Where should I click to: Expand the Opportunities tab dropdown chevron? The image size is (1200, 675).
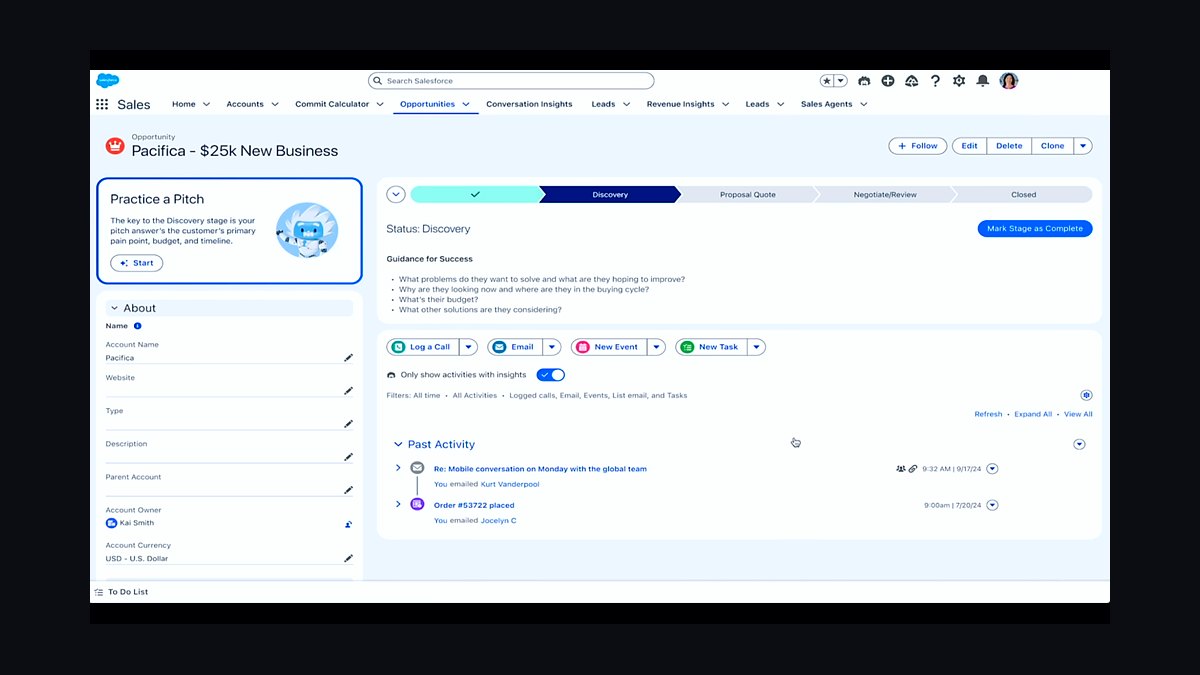tap(466, 104)
